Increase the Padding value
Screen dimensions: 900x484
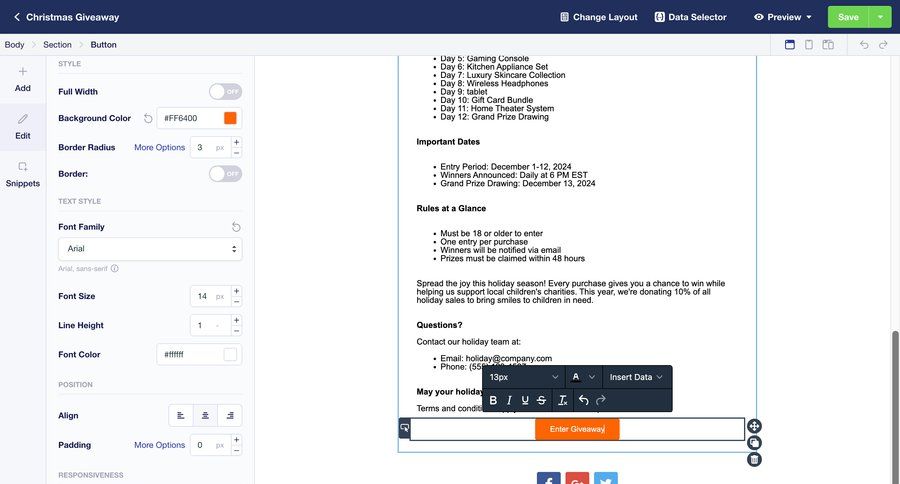point(236,440)
